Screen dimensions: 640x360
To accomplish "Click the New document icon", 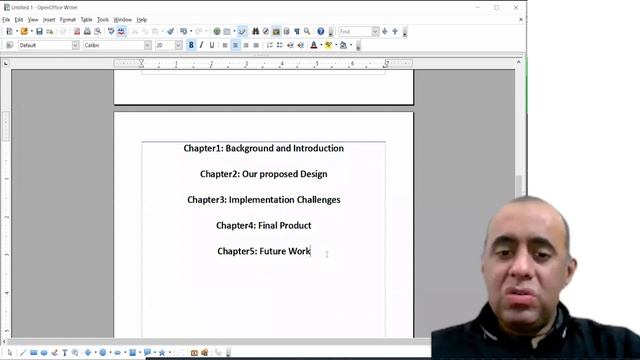I will [9, 31].
